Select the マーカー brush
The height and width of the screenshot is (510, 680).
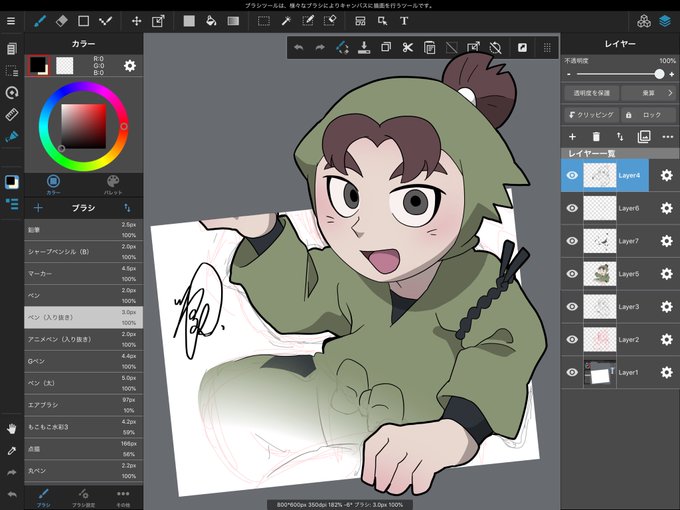pyautogui.click(x=83, y=273)
